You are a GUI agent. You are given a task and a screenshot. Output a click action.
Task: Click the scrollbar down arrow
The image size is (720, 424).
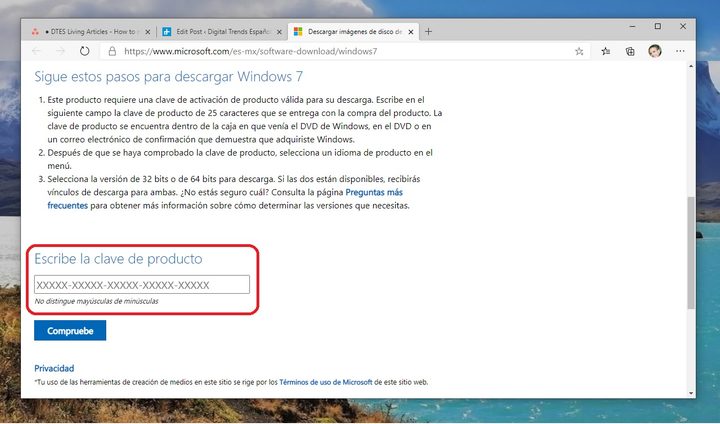pos(691,393)
